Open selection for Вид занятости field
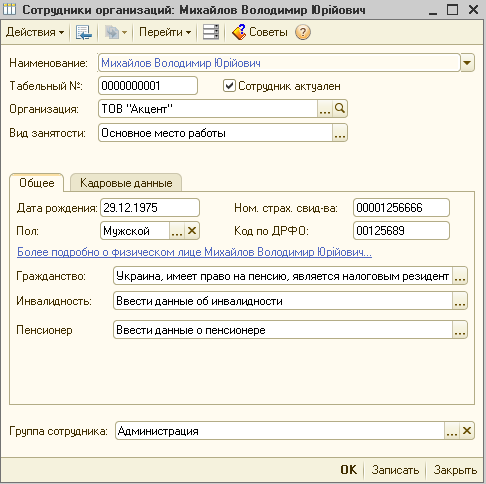The width and height of the screenshot is (486, 484). coord(340,133)
